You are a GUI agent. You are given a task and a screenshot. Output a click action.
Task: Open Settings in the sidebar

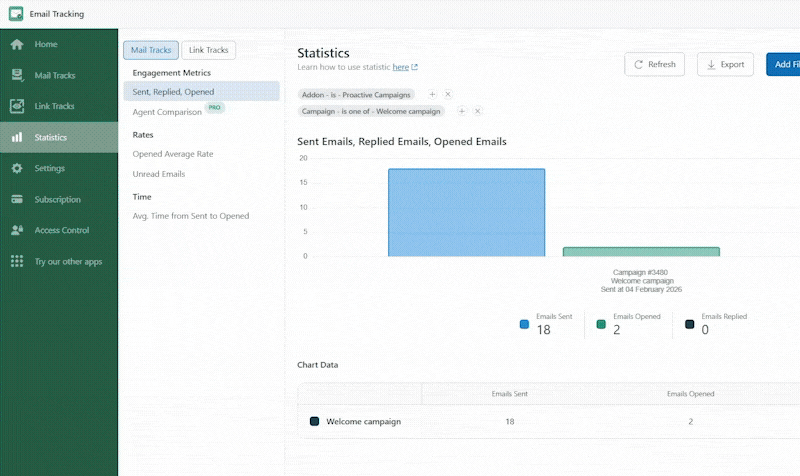tap(59, 168)
